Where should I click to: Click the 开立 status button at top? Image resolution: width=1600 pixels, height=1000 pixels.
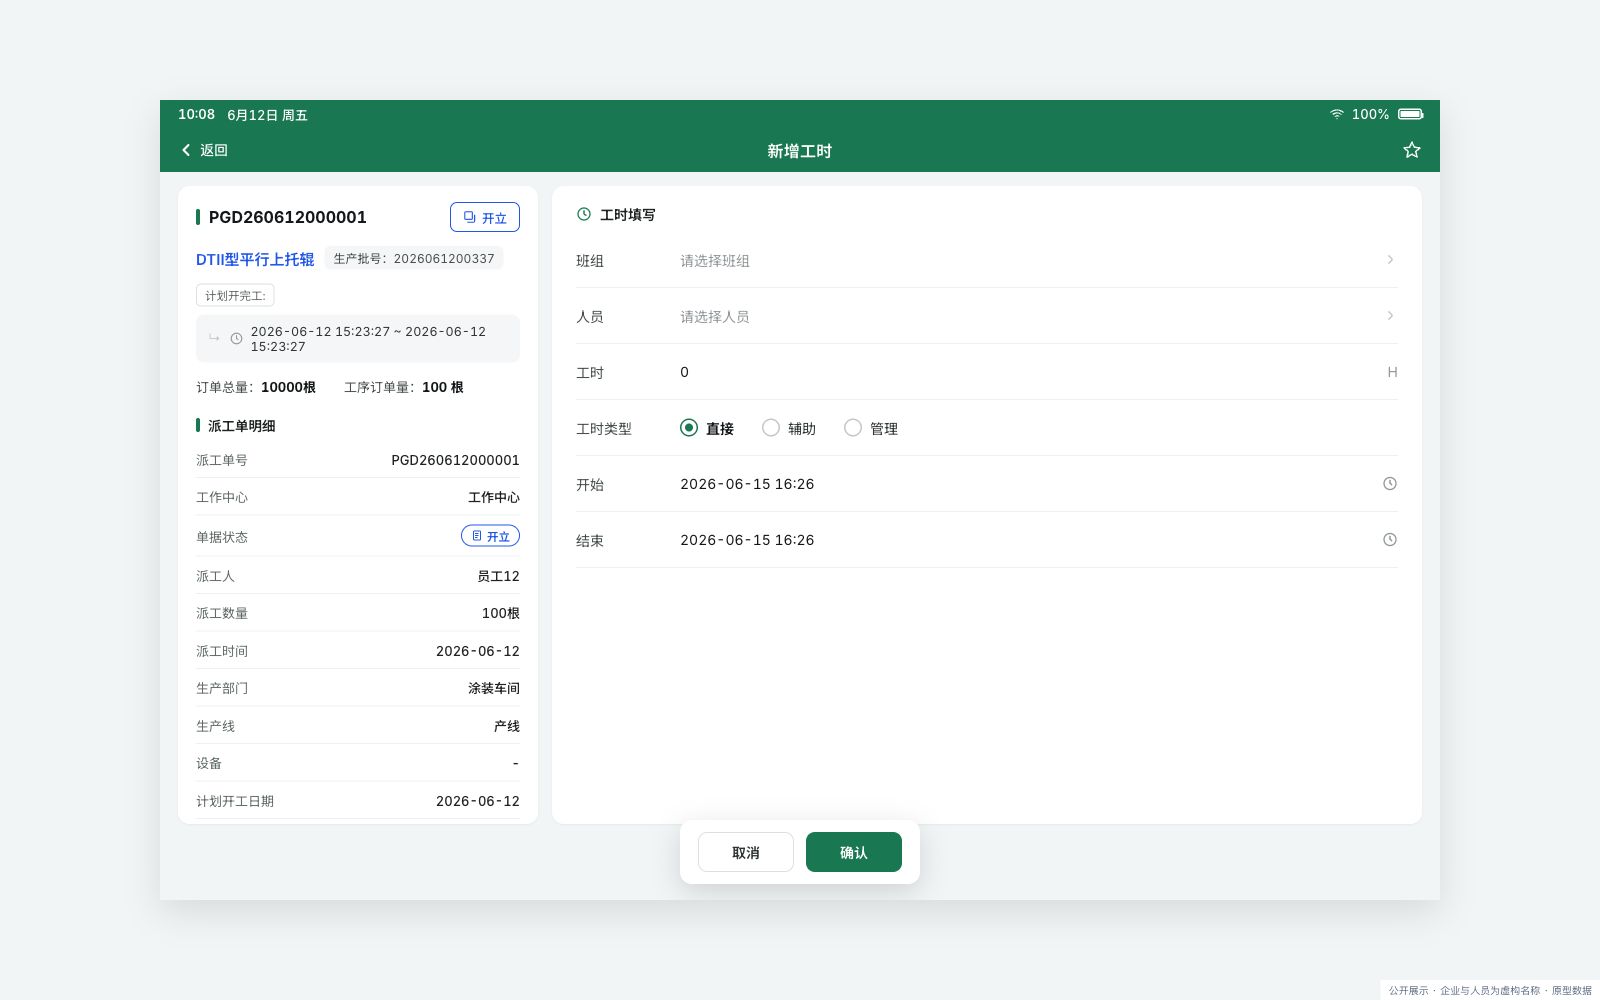click(485, 217)
